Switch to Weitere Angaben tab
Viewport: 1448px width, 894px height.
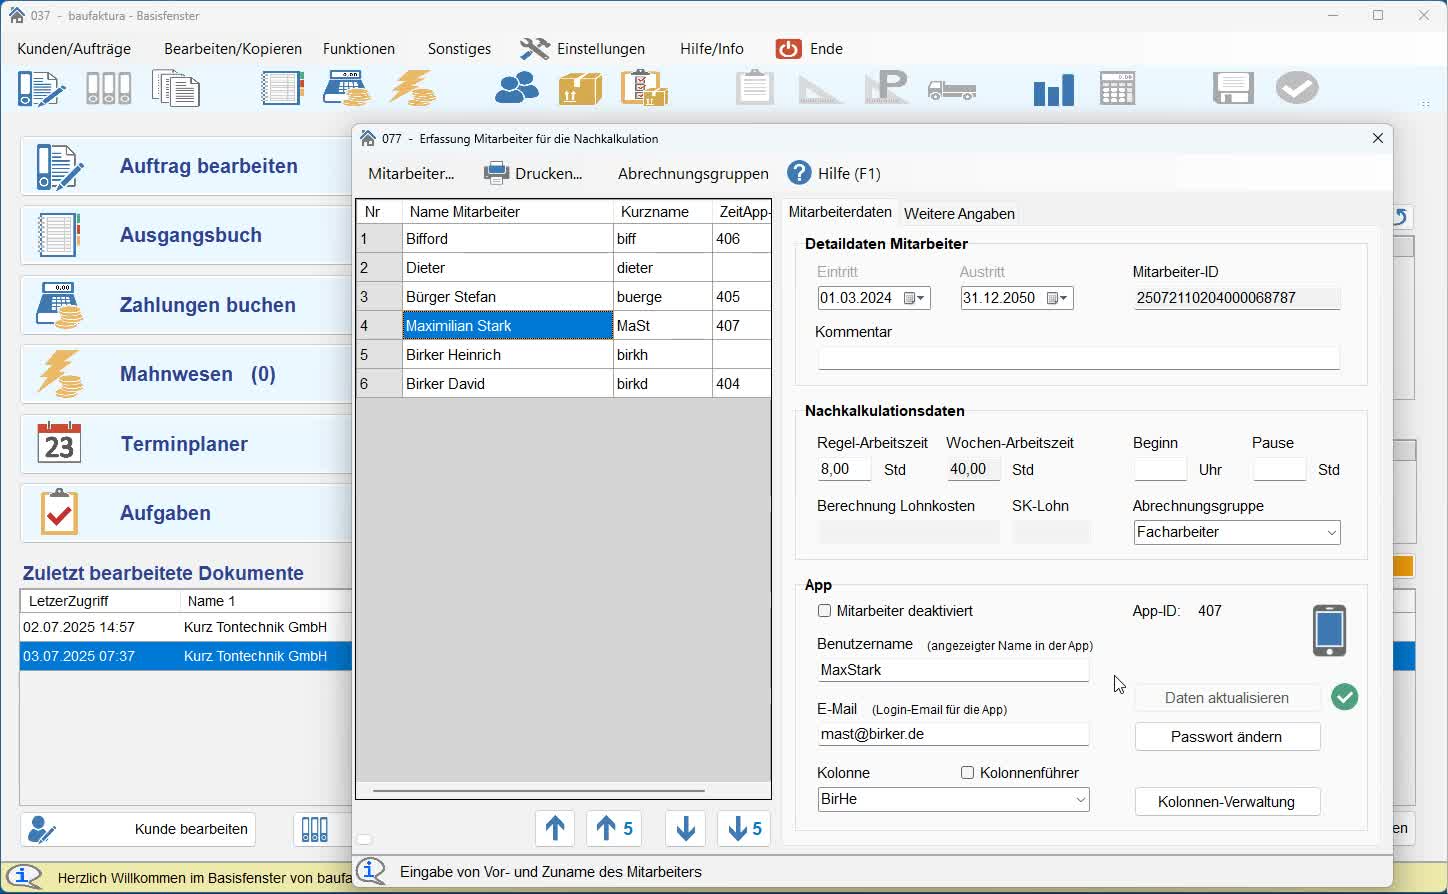[958, 213]
